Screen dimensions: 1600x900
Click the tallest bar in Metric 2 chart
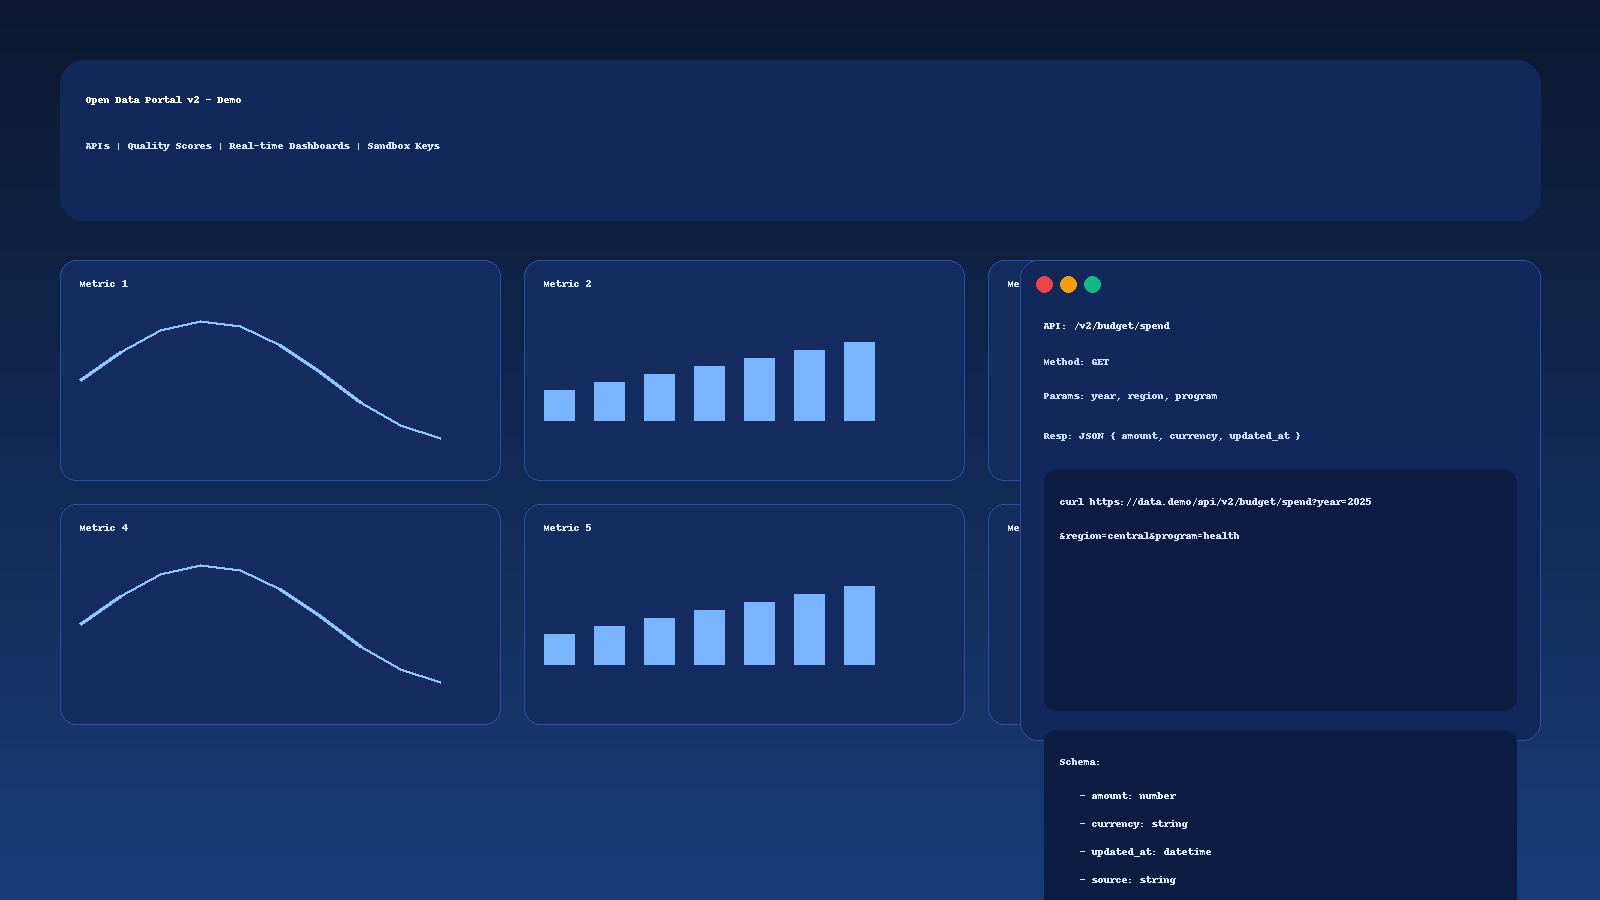[x=859, y=382]
